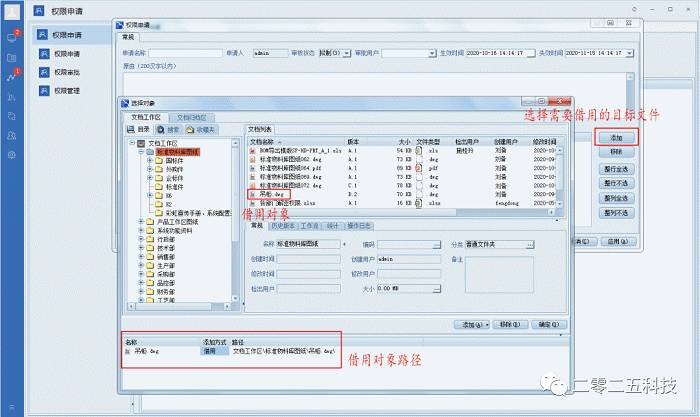Select the 吊柜.dwg file row

(x=270, y=193)
